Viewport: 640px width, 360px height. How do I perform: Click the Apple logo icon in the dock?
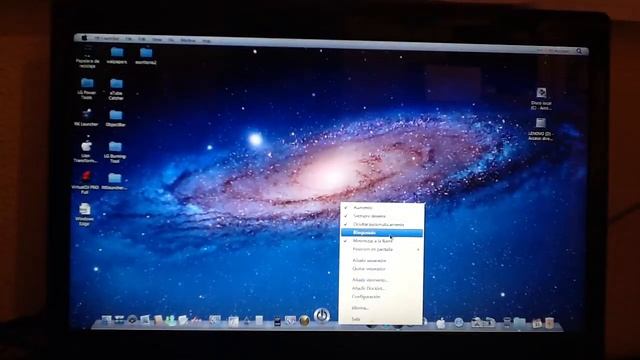441,323
